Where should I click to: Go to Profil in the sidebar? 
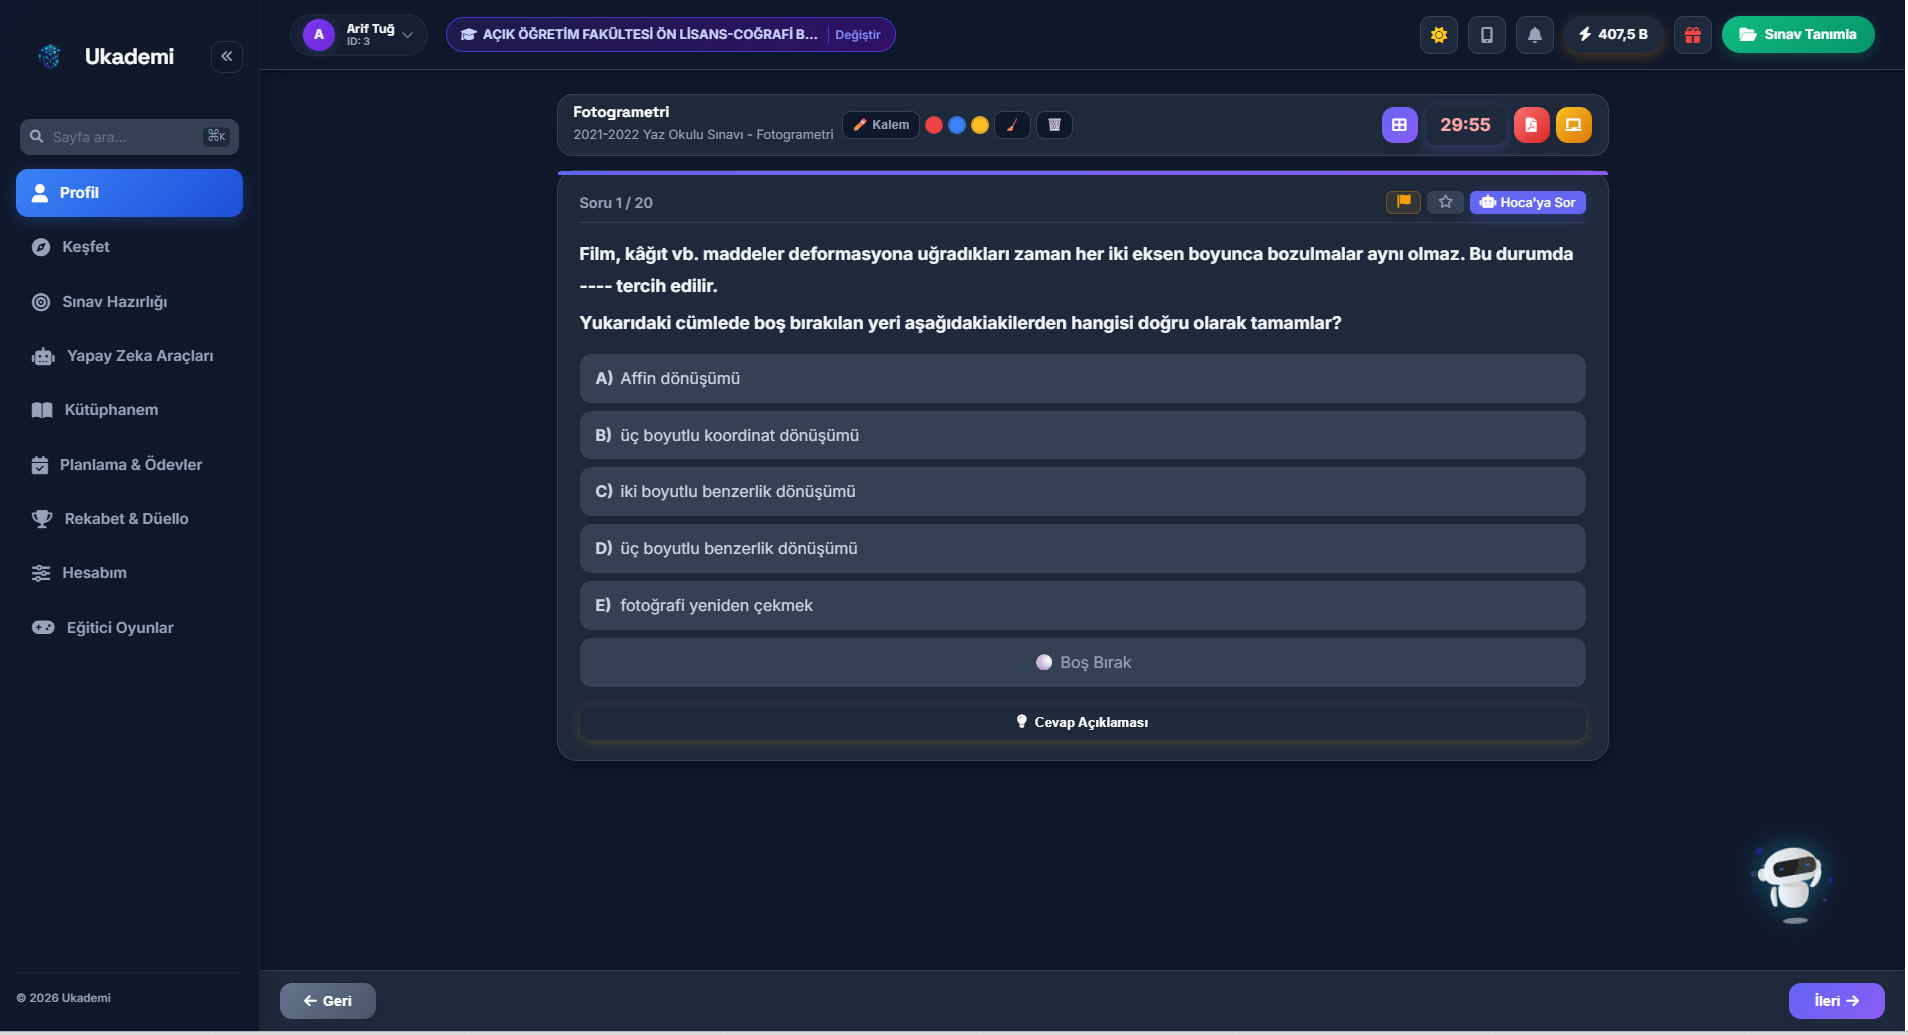[x=129, y=193]
